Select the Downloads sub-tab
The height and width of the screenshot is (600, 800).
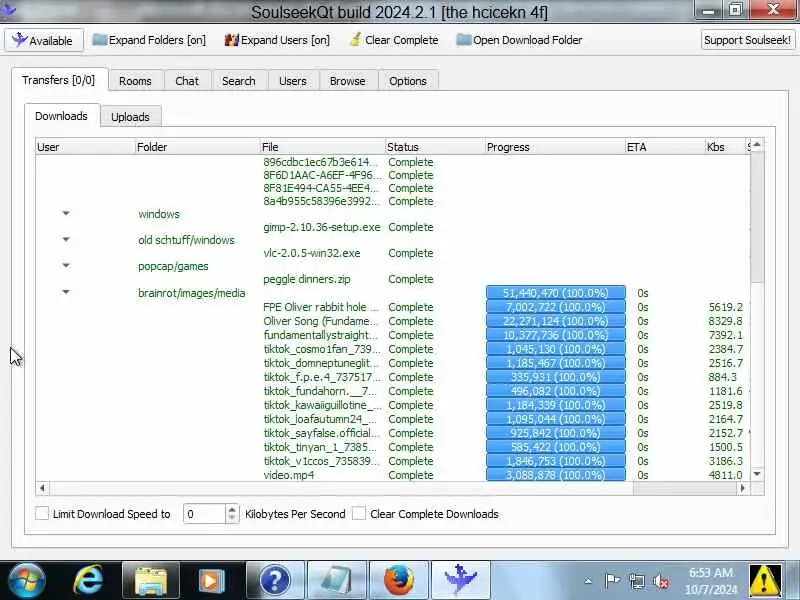tap(61, 116)
